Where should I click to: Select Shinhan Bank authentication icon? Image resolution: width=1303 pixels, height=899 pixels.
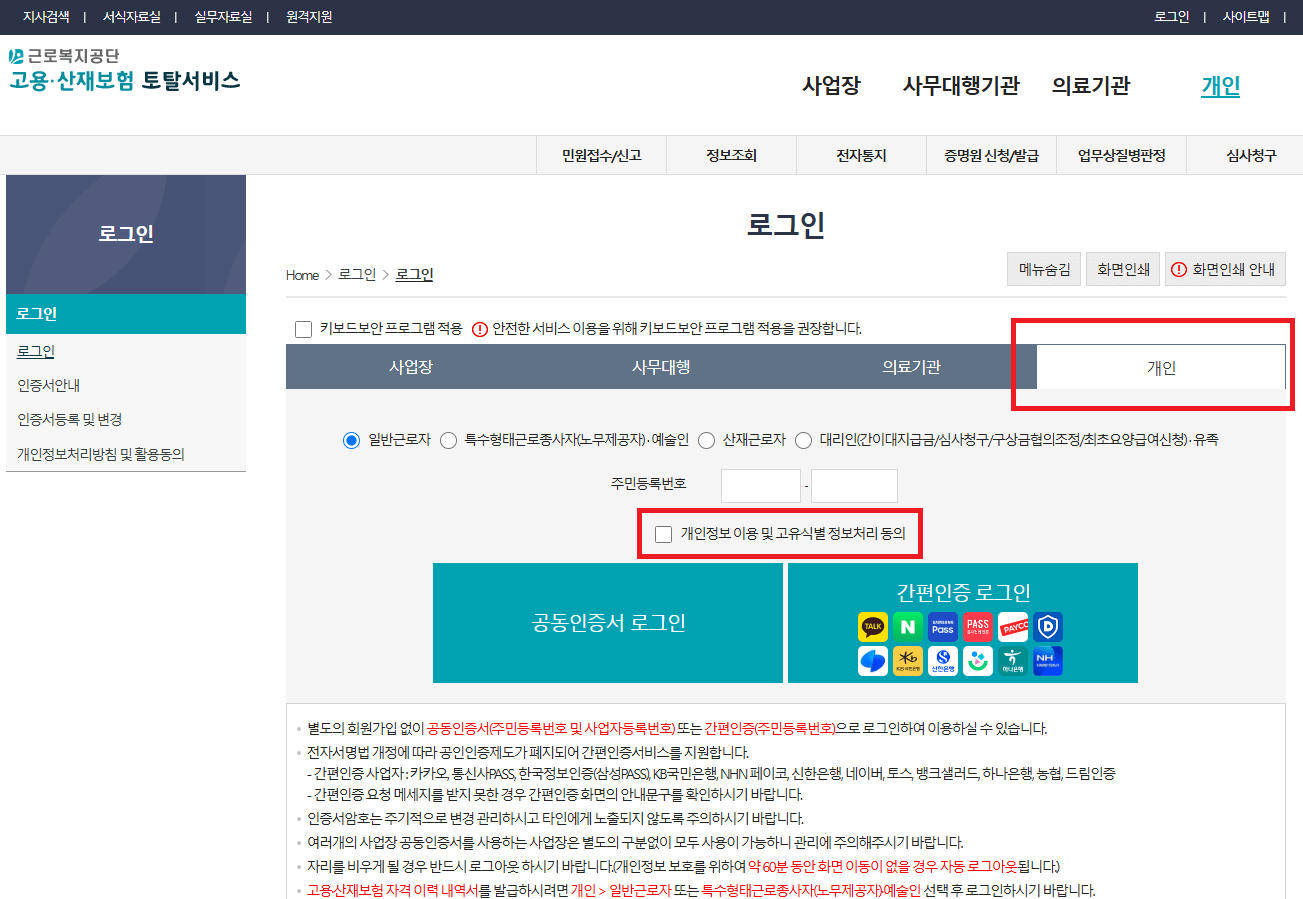[x=942, y=660]
